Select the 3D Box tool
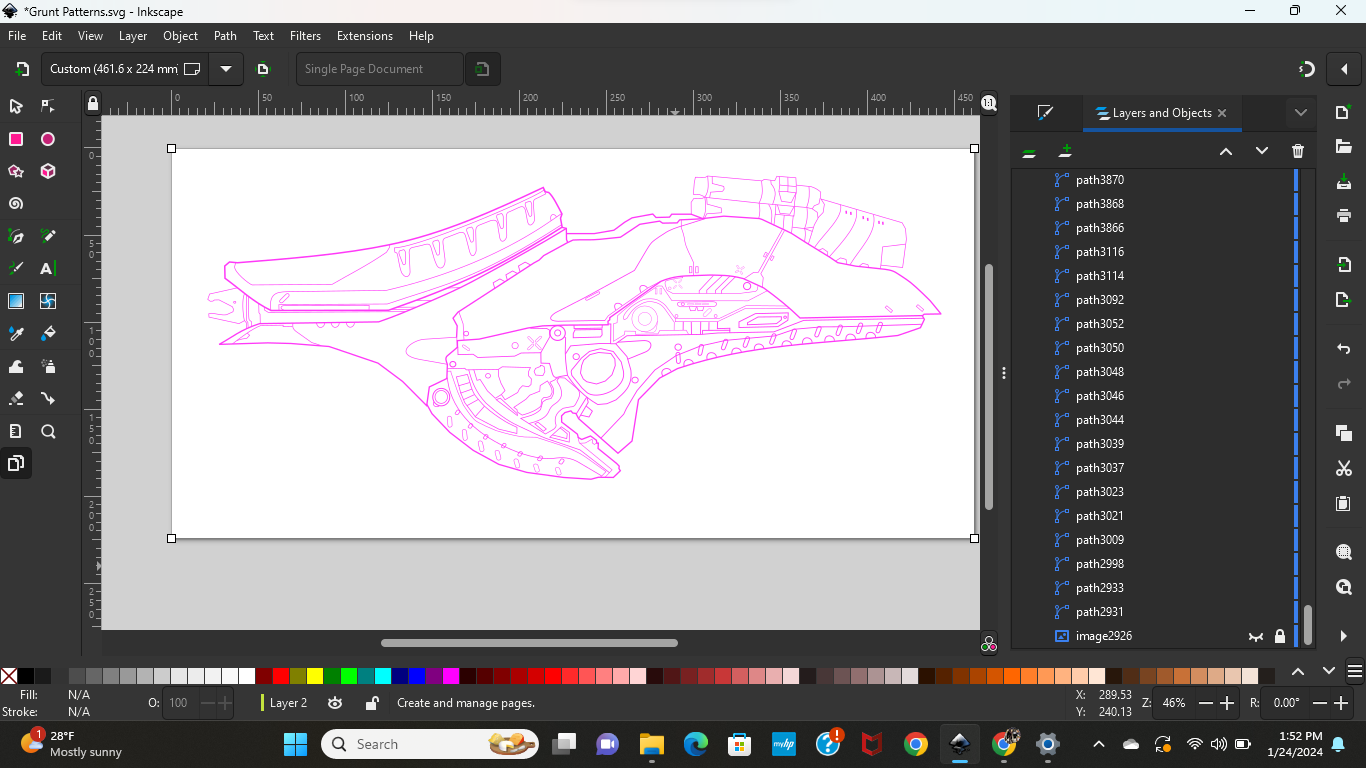 click(48, 171)
